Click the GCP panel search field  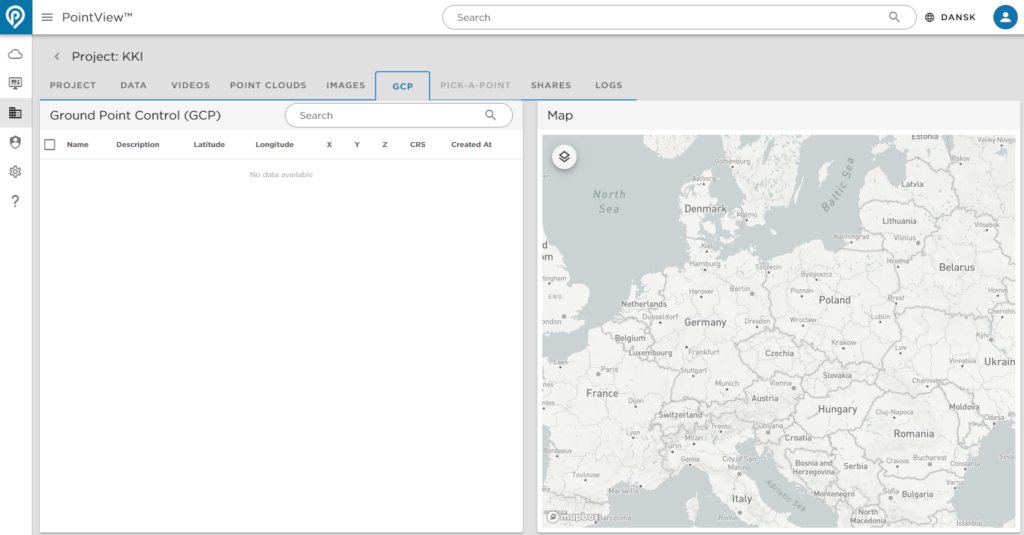coord(388,116)
